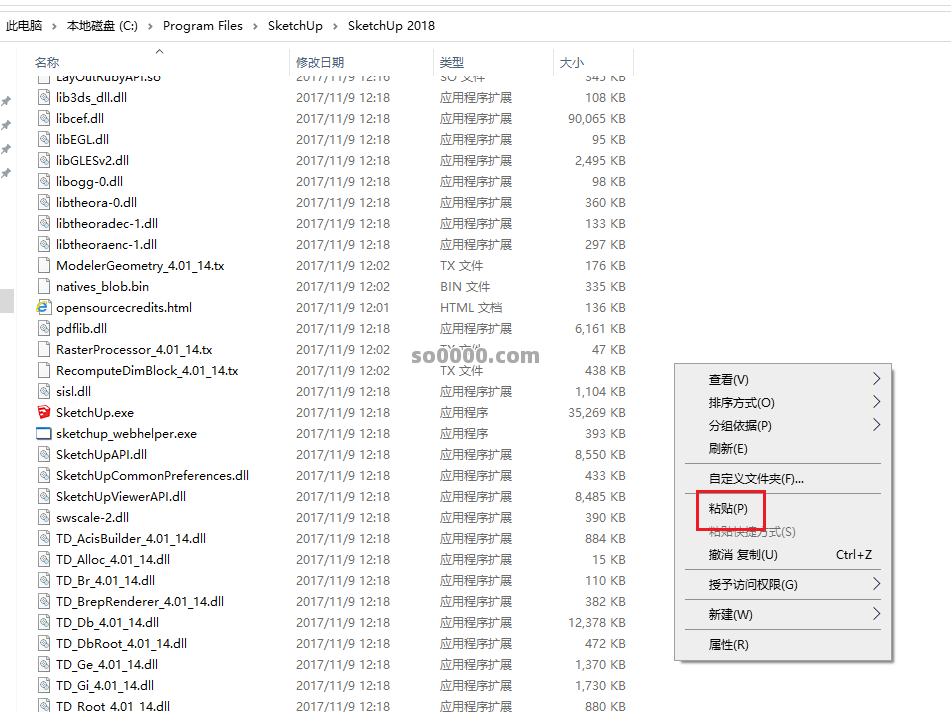Click the sketchup_webhelper.exe window icon

click(44, 434)
